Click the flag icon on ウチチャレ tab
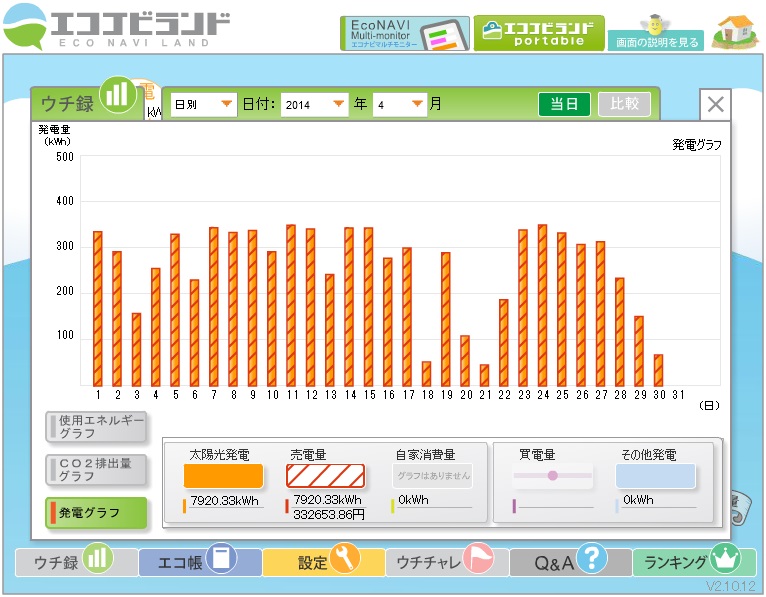The width and height of the screenshot is (766, 597). tap(478, 558)
